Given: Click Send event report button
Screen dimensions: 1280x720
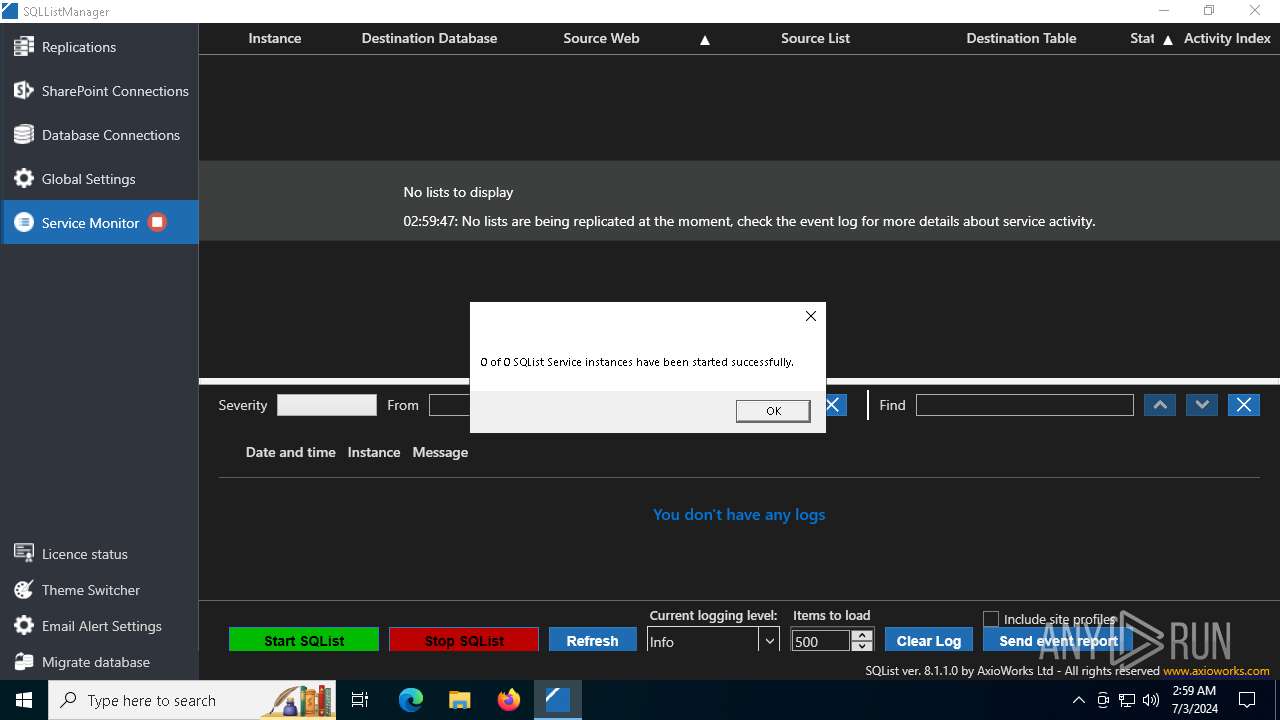Looking at the screenshot, I should click(x=1058, y=640).
